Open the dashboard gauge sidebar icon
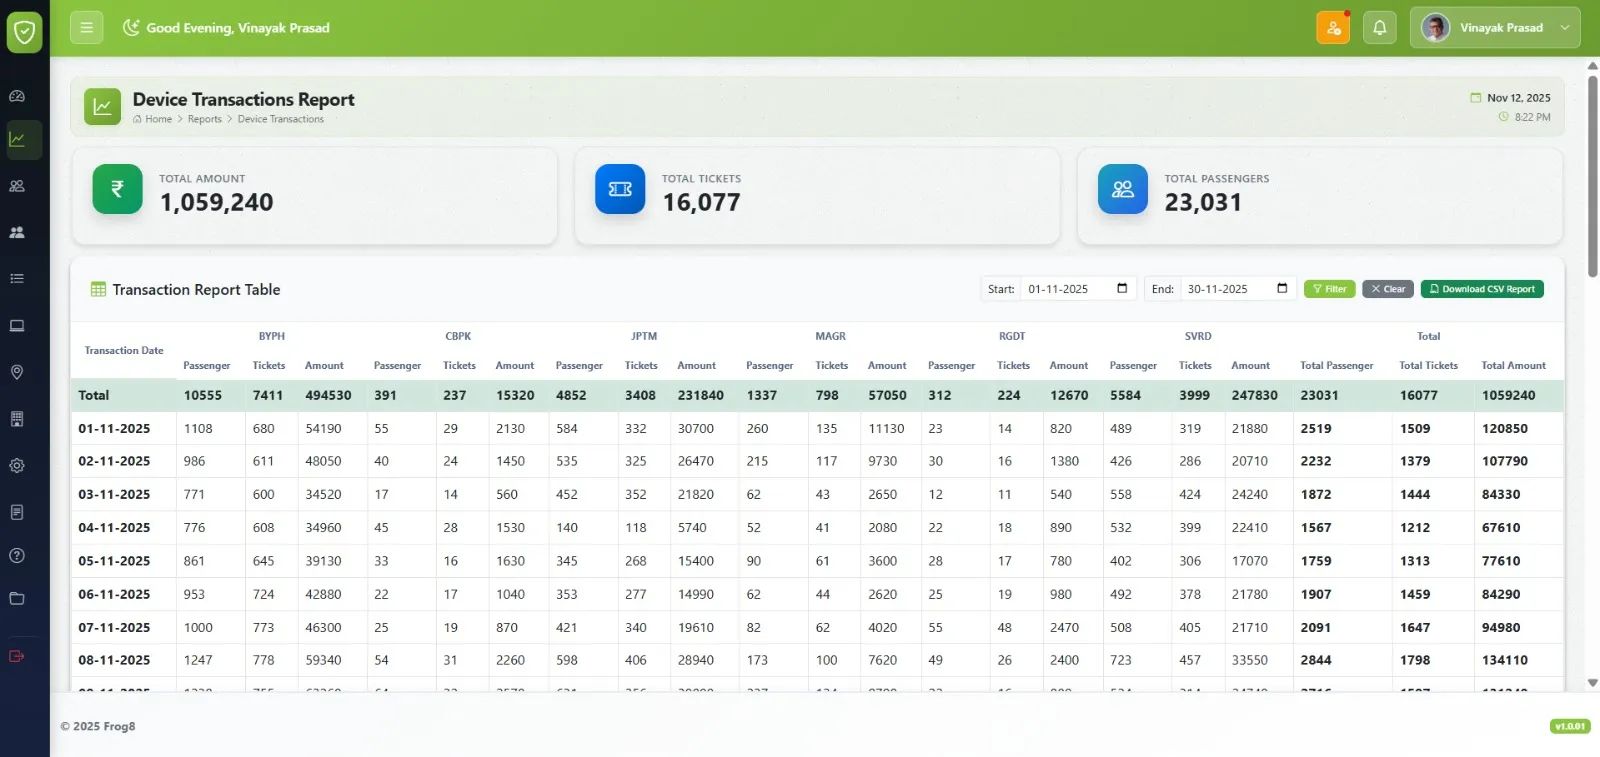1600x757 pixels. pos(17,96)
